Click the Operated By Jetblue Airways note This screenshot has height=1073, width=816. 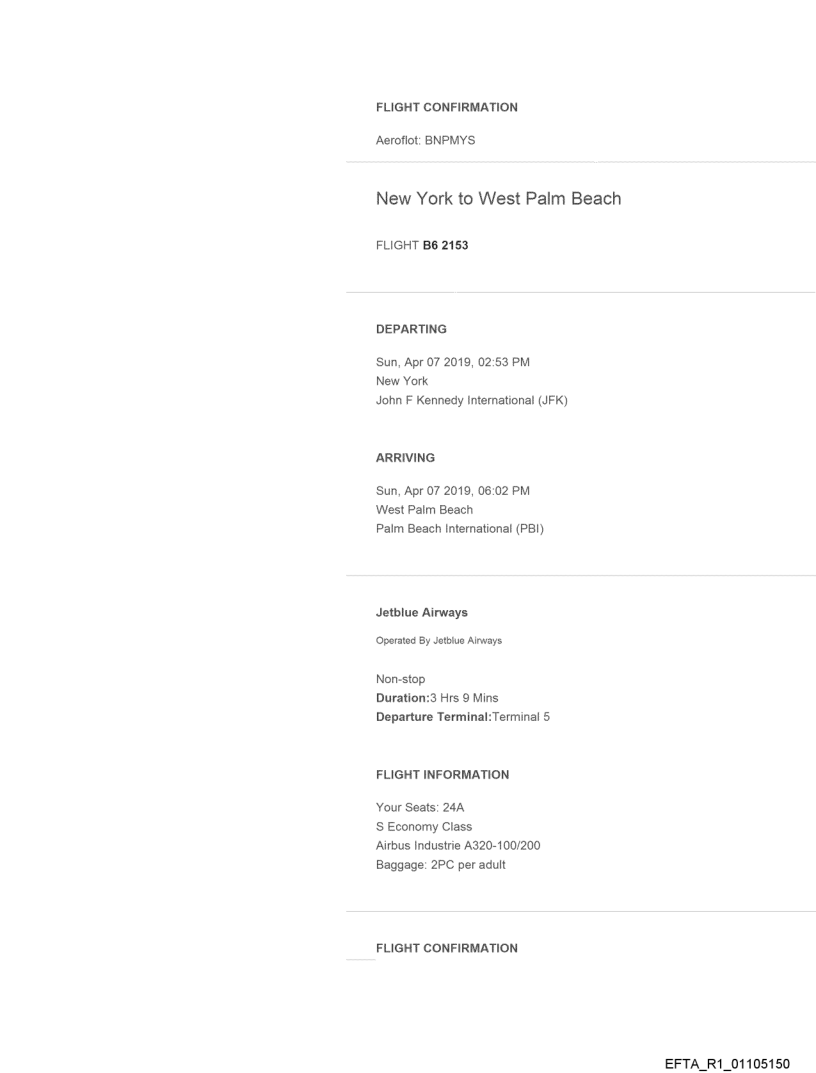point(439,641)
